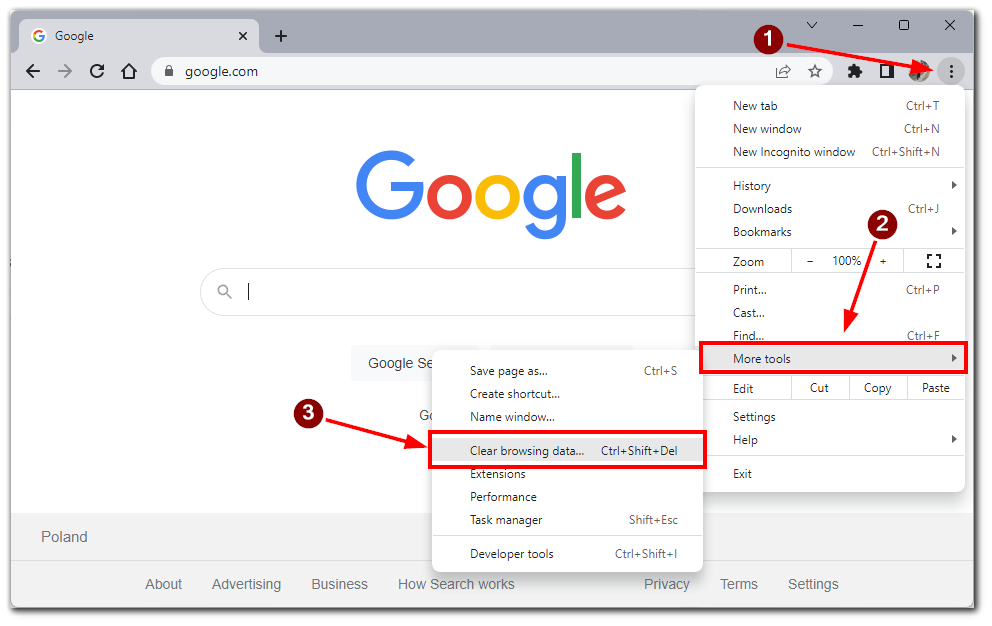This screenshot has height=626, width=992.
Task: Open Downloads from the menu
Action: point(830,209)
